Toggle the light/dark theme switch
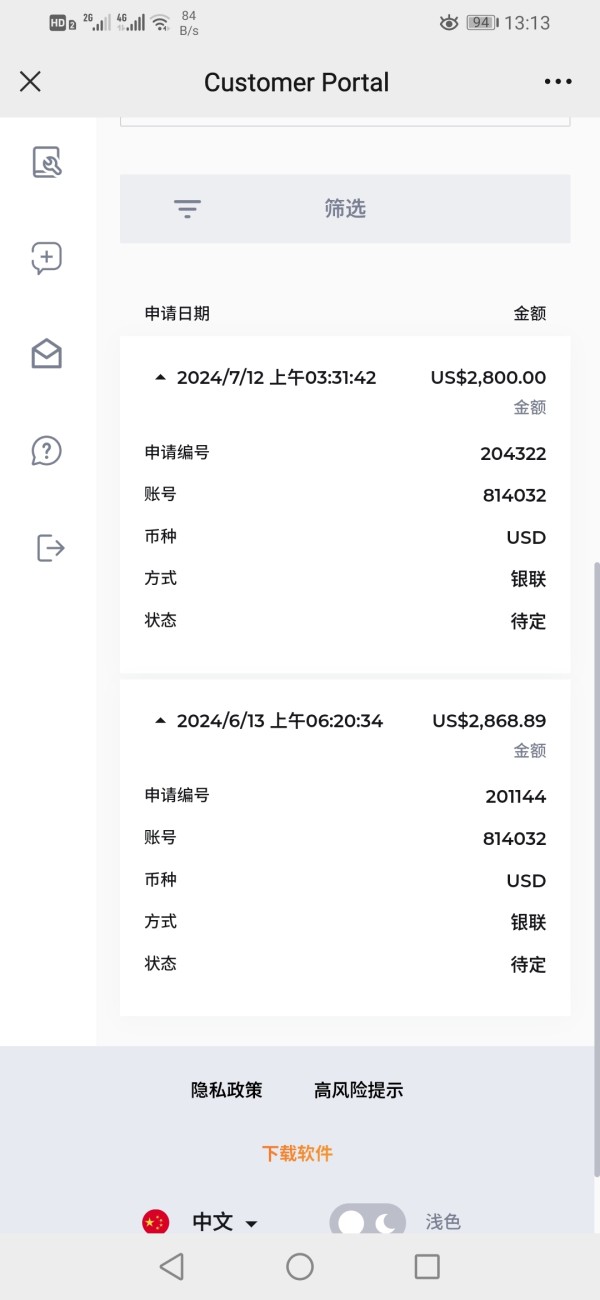This screenshot has height=1300, width=600. (367, 1222)
